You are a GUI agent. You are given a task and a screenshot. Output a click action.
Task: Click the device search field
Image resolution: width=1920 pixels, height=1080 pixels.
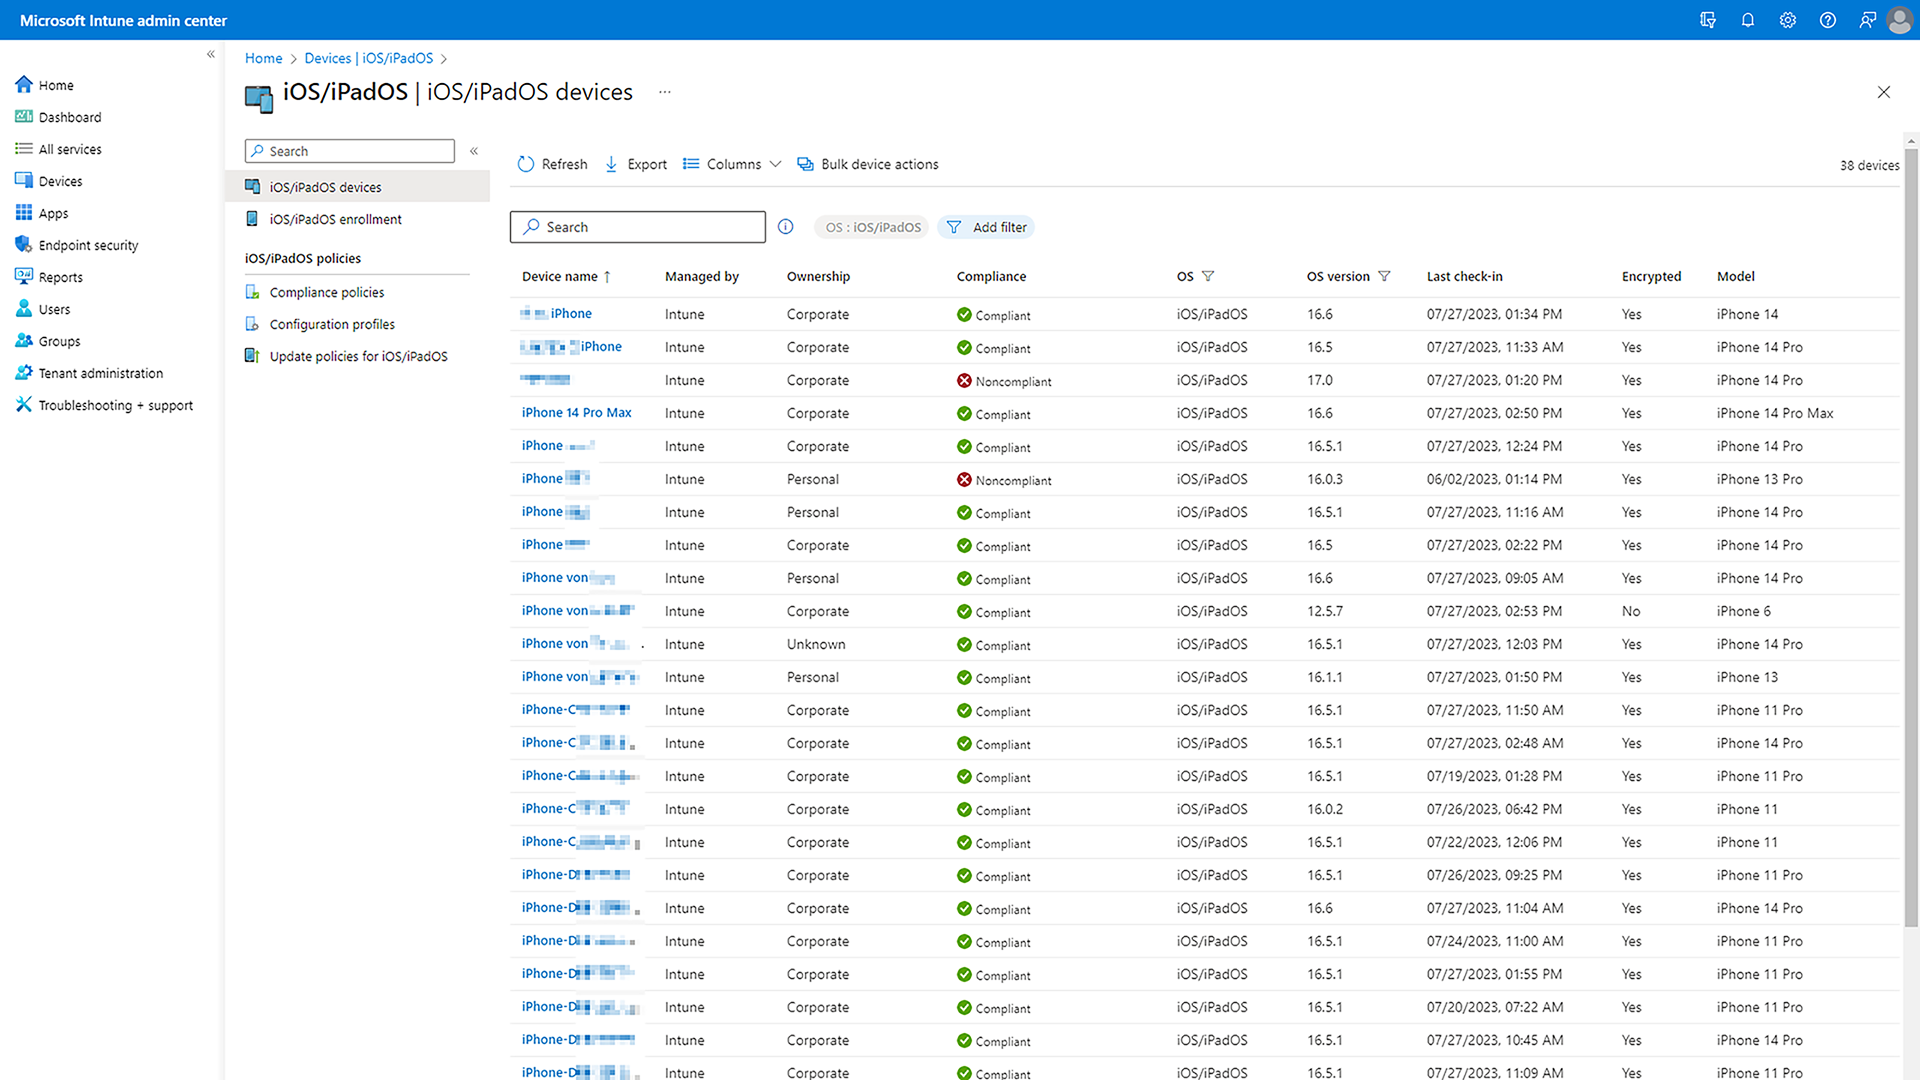coord(637,227)
